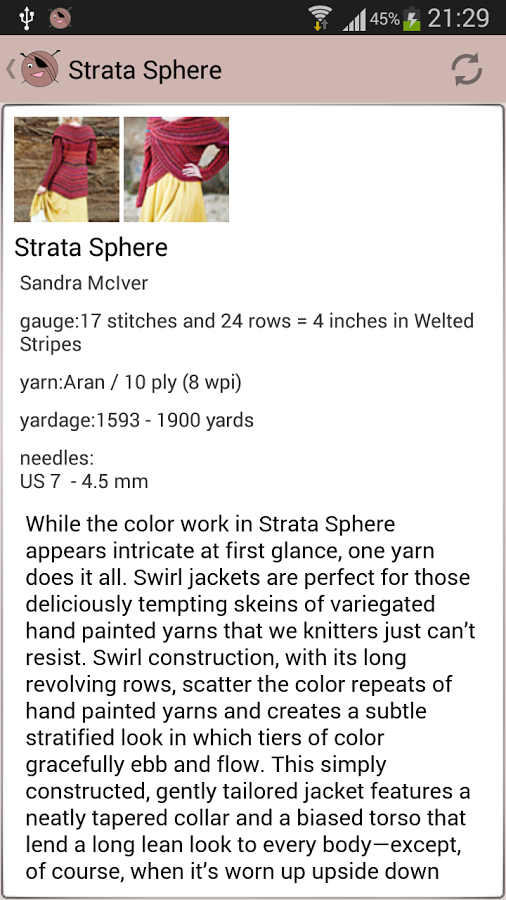Open the USB connection status icon
This screenshot has height=900, width=506.
coord(27,18)
